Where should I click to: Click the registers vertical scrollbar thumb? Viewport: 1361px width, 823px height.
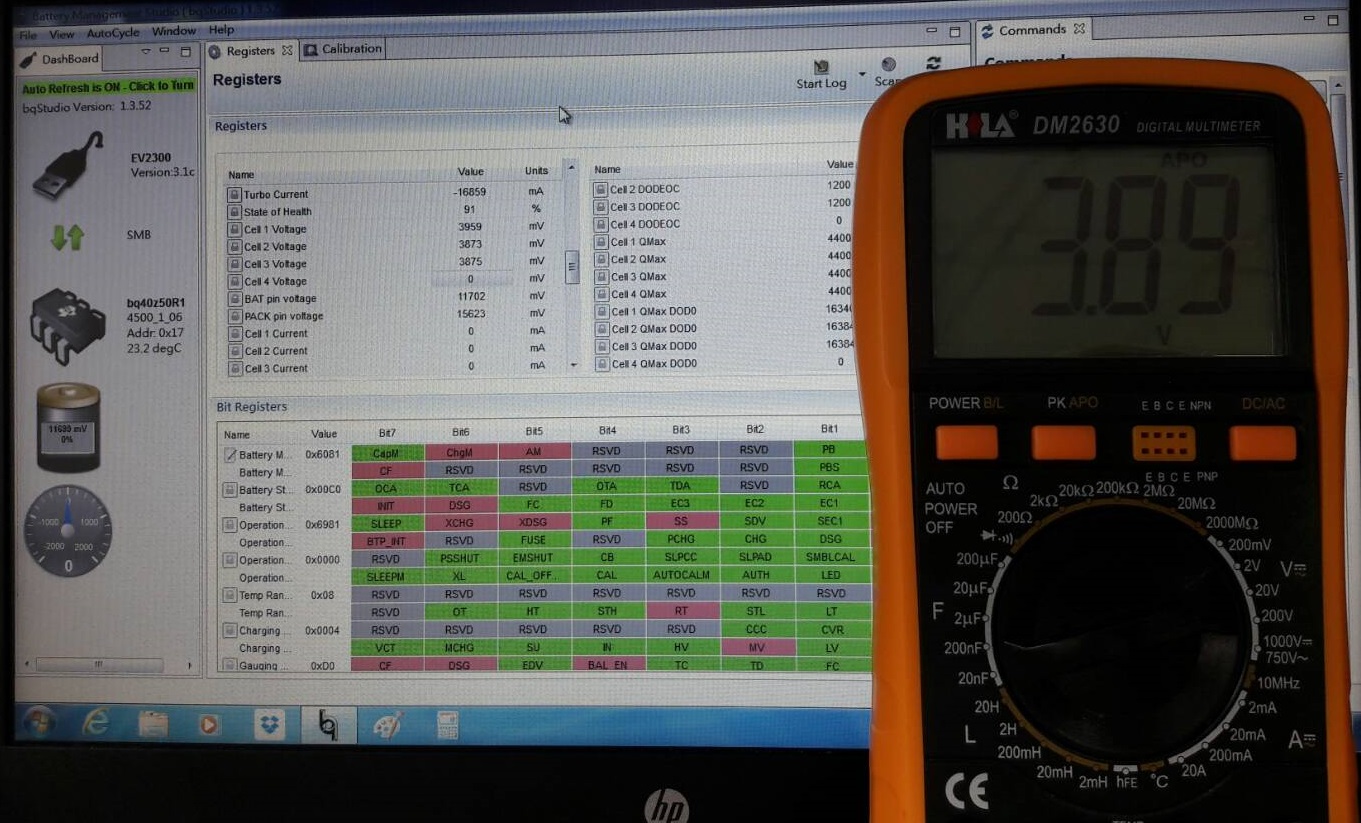pyautogui.click(x=572, y=267)
